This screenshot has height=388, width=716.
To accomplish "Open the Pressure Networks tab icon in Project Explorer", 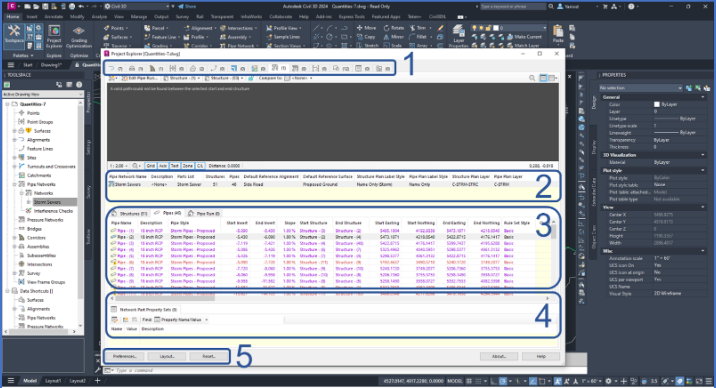I will click(x=295, y=68).
